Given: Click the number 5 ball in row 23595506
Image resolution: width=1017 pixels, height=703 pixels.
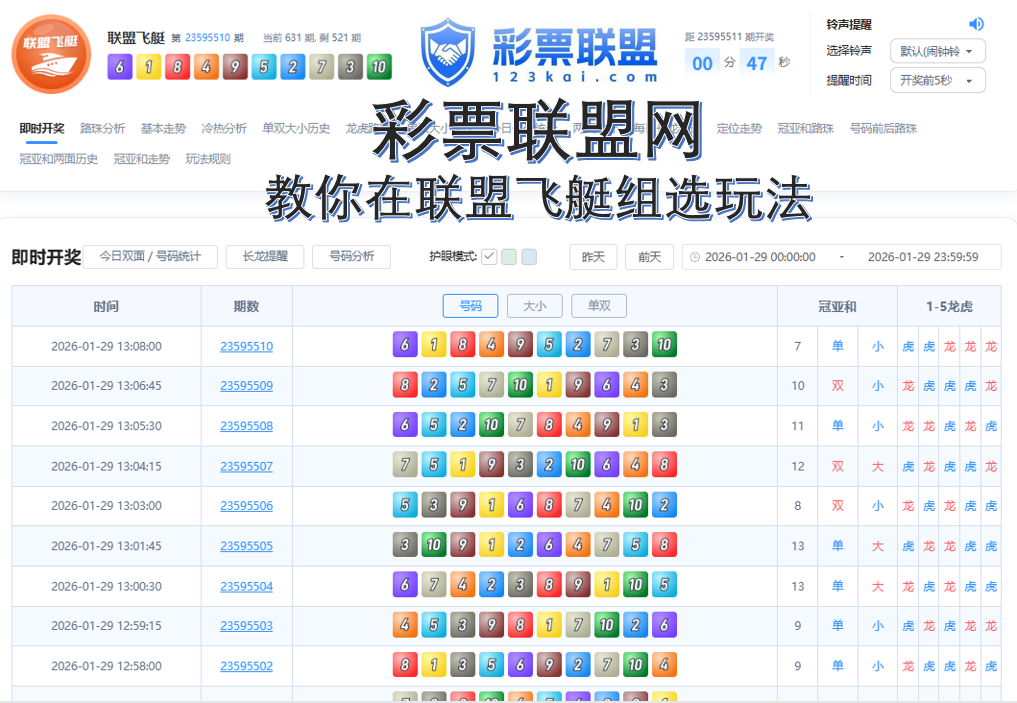Looking at the screenshot, I should click(x=407, y=503).
